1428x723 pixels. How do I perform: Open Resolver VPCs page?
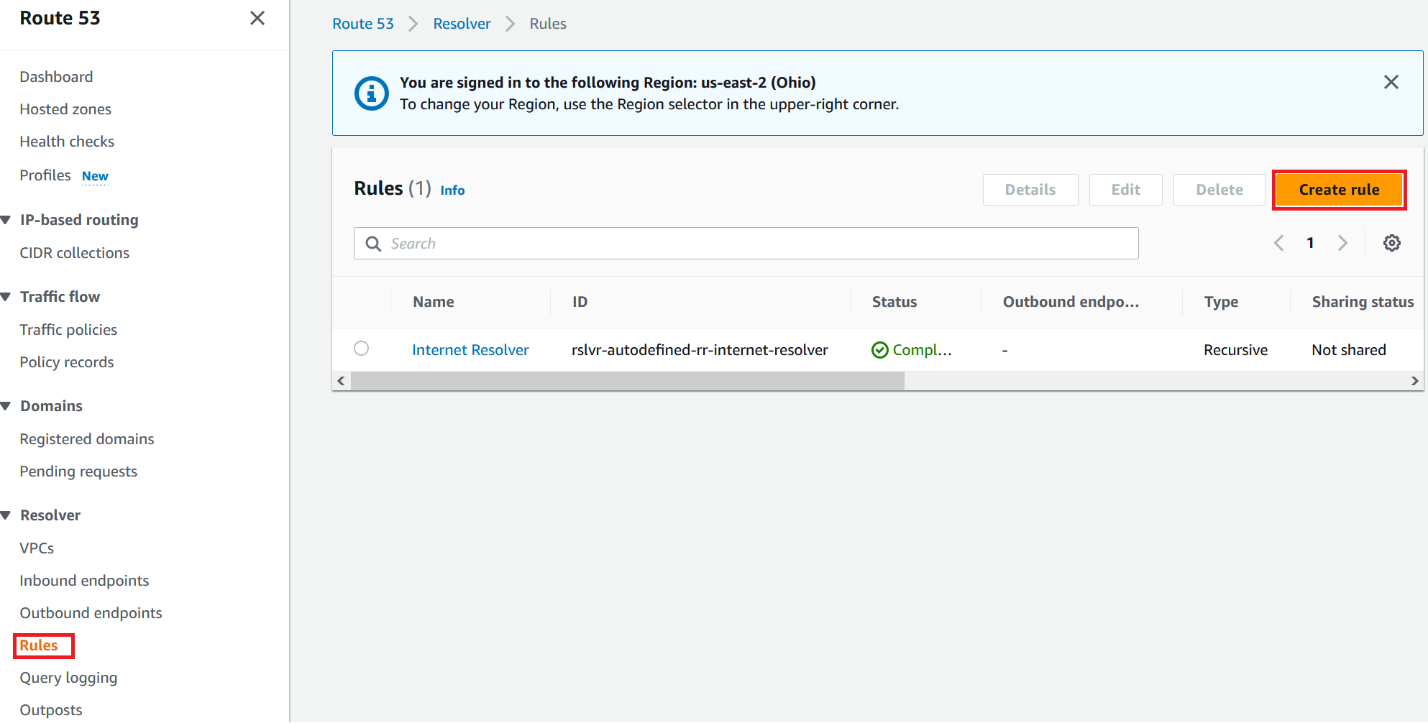(x=37, y=548)
